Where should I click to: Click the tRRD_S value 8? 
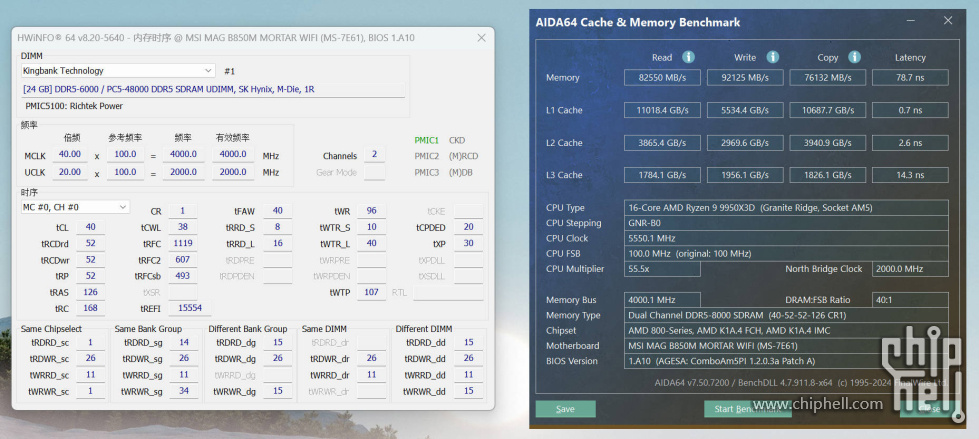tap(277, 227)
